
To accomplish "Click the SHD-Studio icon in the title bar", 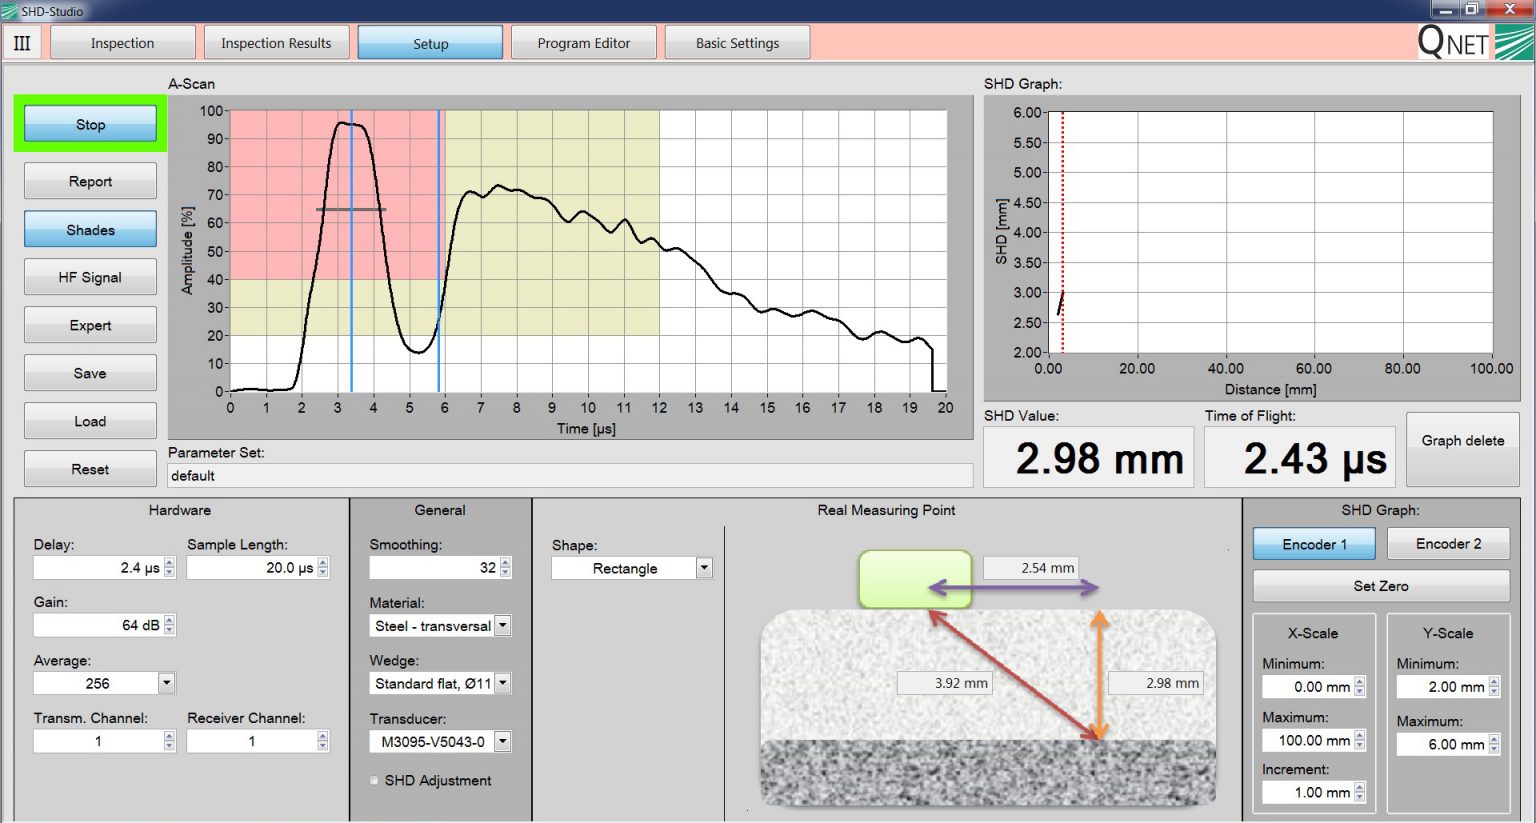I will (10, 10).
